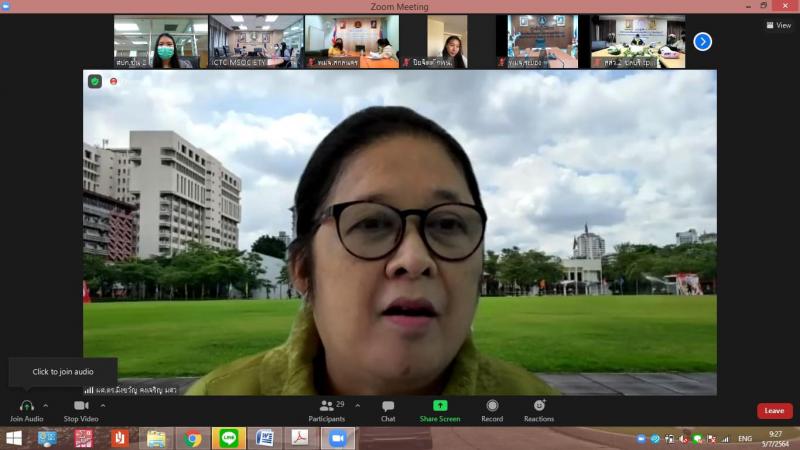Viewport: 800px width, 450px height.
Task: Select thumbnail of meeting table with flowers
Action: pos(638,41)
